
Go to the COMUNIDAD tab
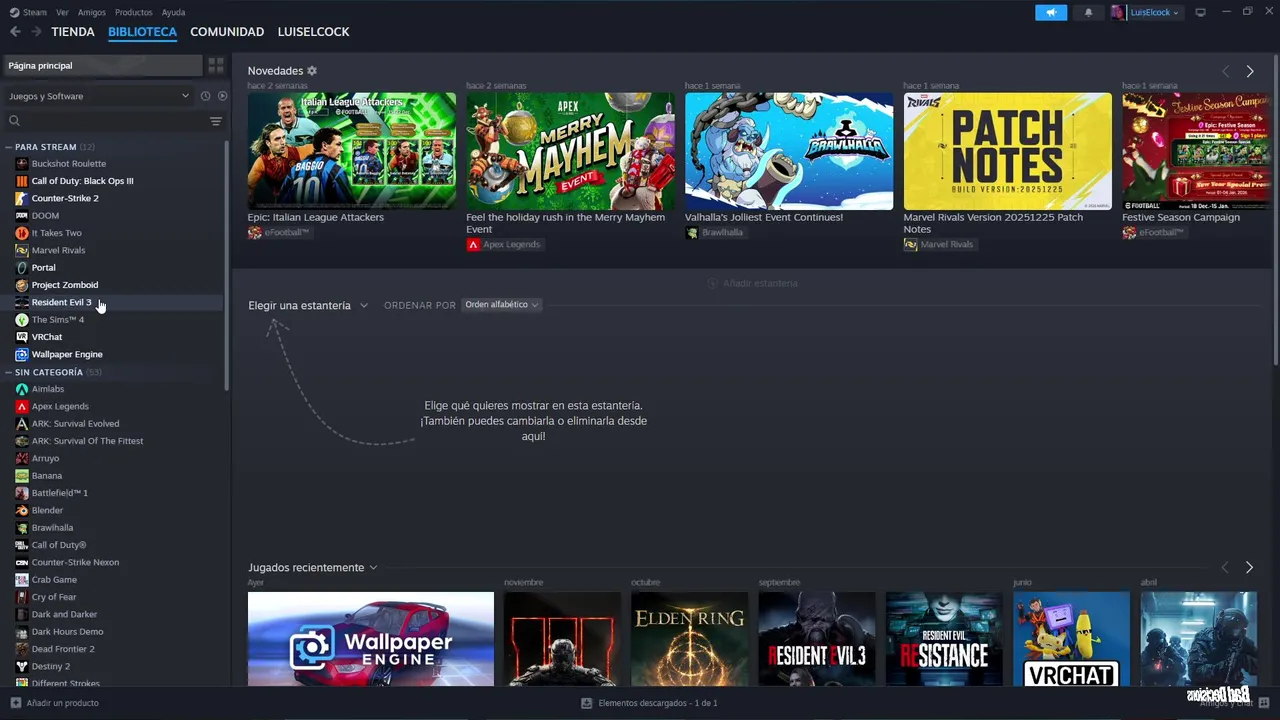[227, 32]
